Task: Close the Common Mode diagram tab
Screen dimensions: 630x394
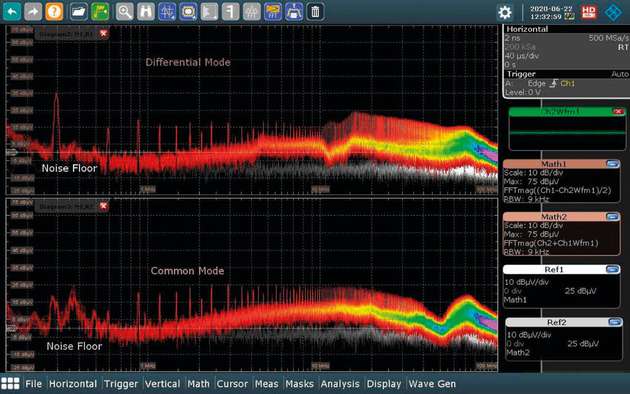Action: pyautogui.click(x=104, y=206)
